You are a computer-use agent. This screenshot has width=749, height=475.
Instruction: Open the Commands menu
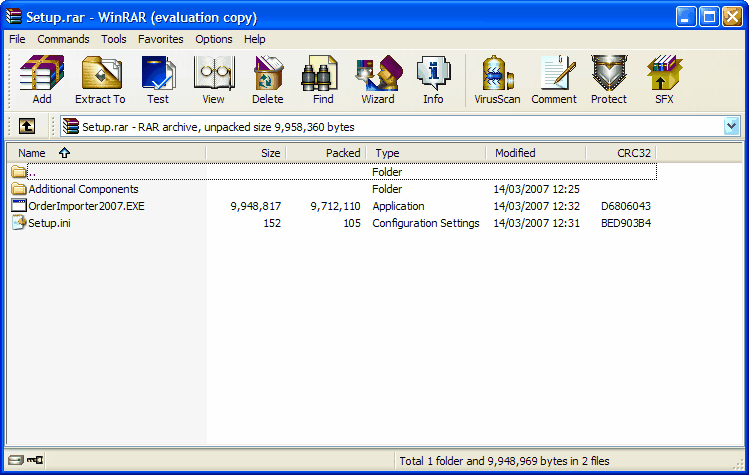coord(64,39)
